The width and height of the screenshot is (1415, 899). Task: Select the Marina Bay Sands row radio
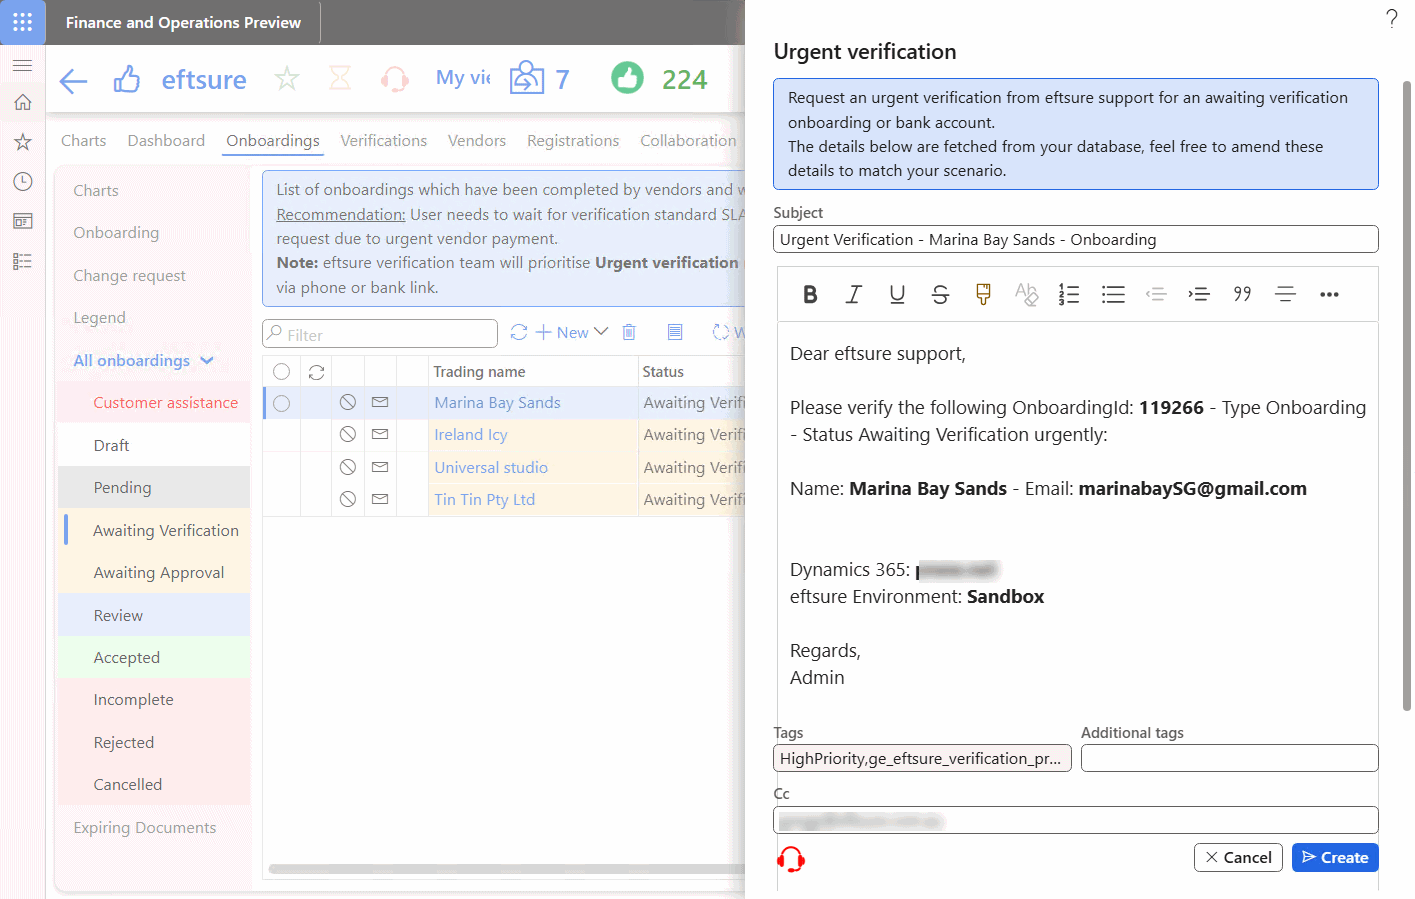point(282,403)
